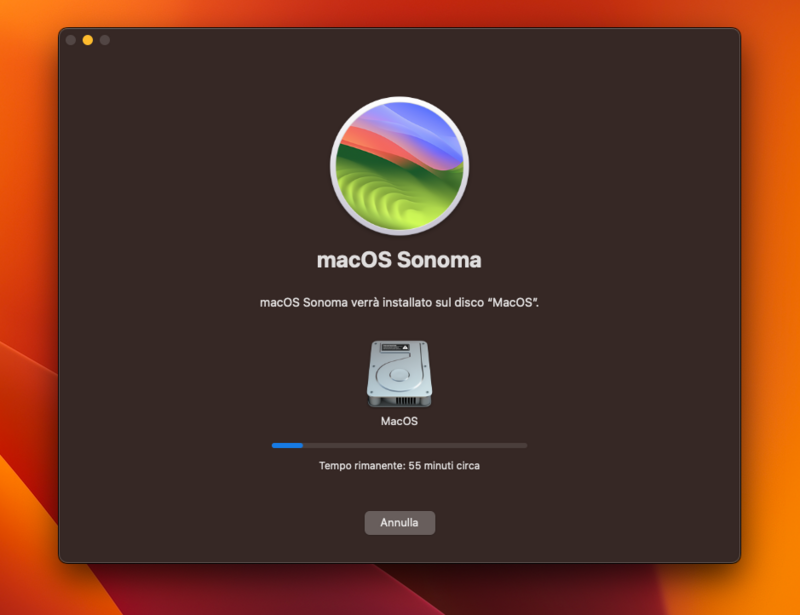The image size is (800, 615).
Task: Select the green zoom control in the titlebar
Action: [x=103, y=42]
